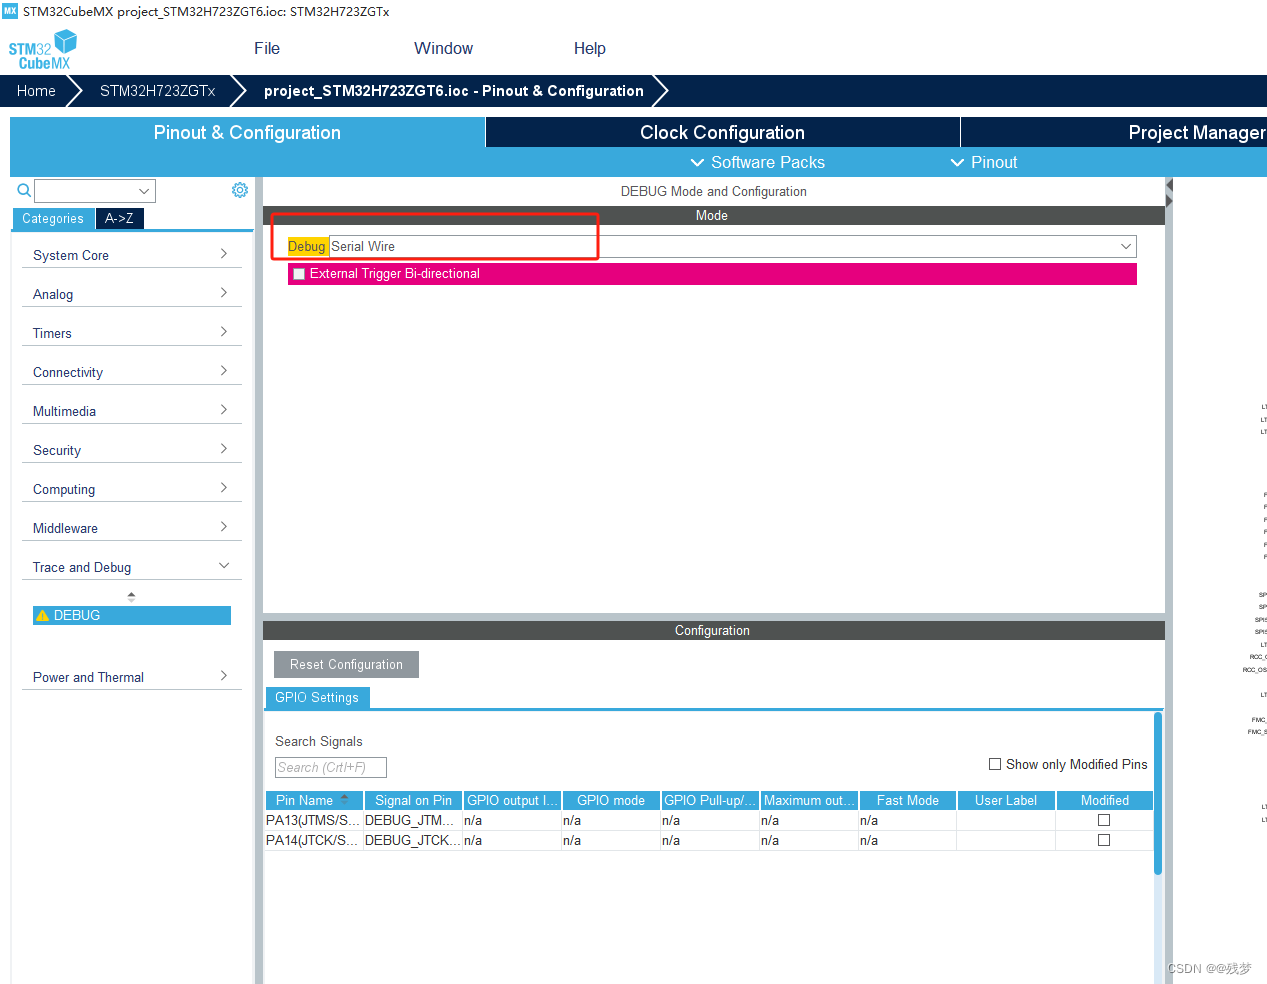
Task: Sort by GPIO Pull-up column header
Action: [x=710, y=800]
